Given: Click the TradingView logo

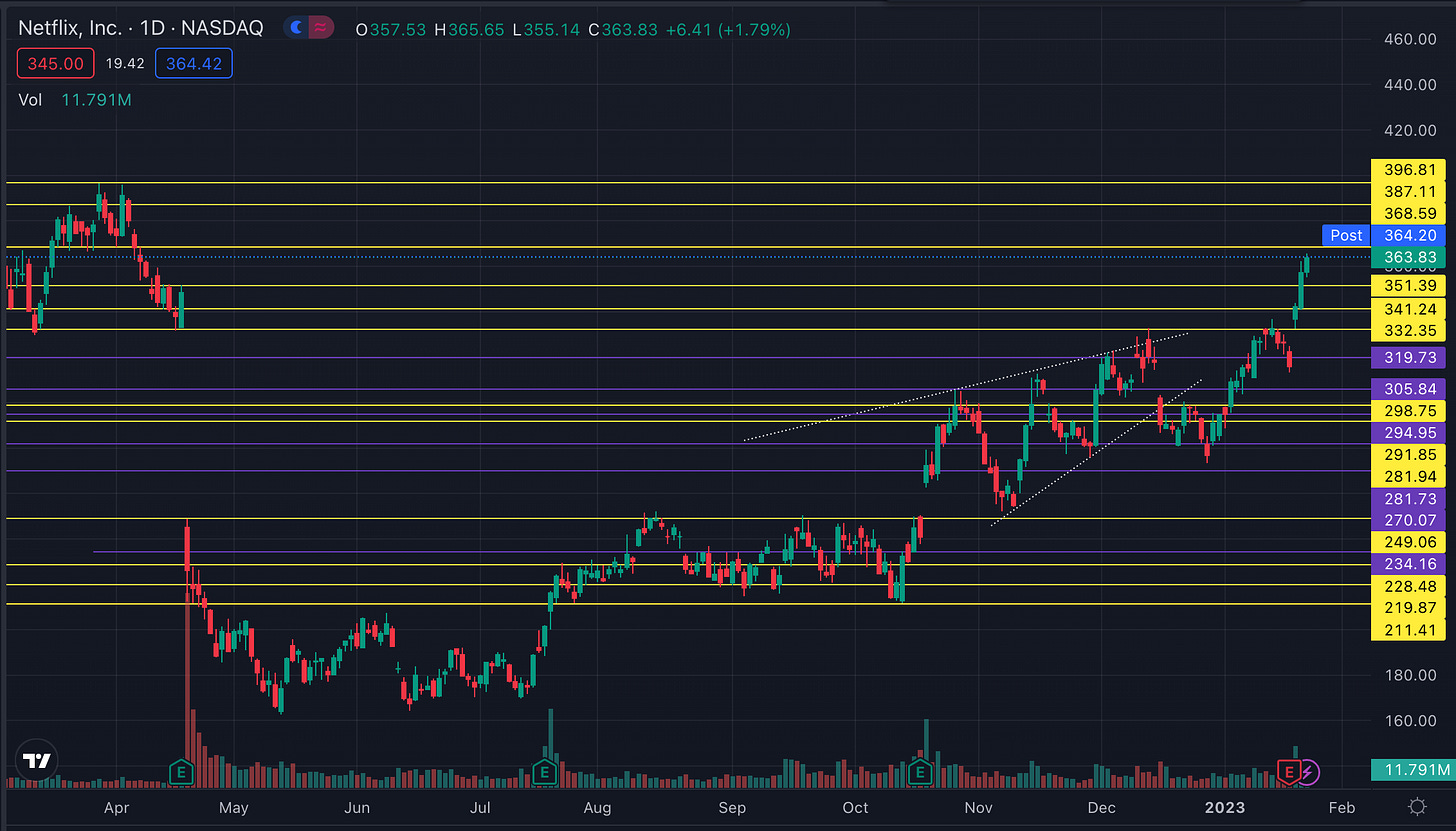Looking at the screenshot, I should tap(36, 760).
